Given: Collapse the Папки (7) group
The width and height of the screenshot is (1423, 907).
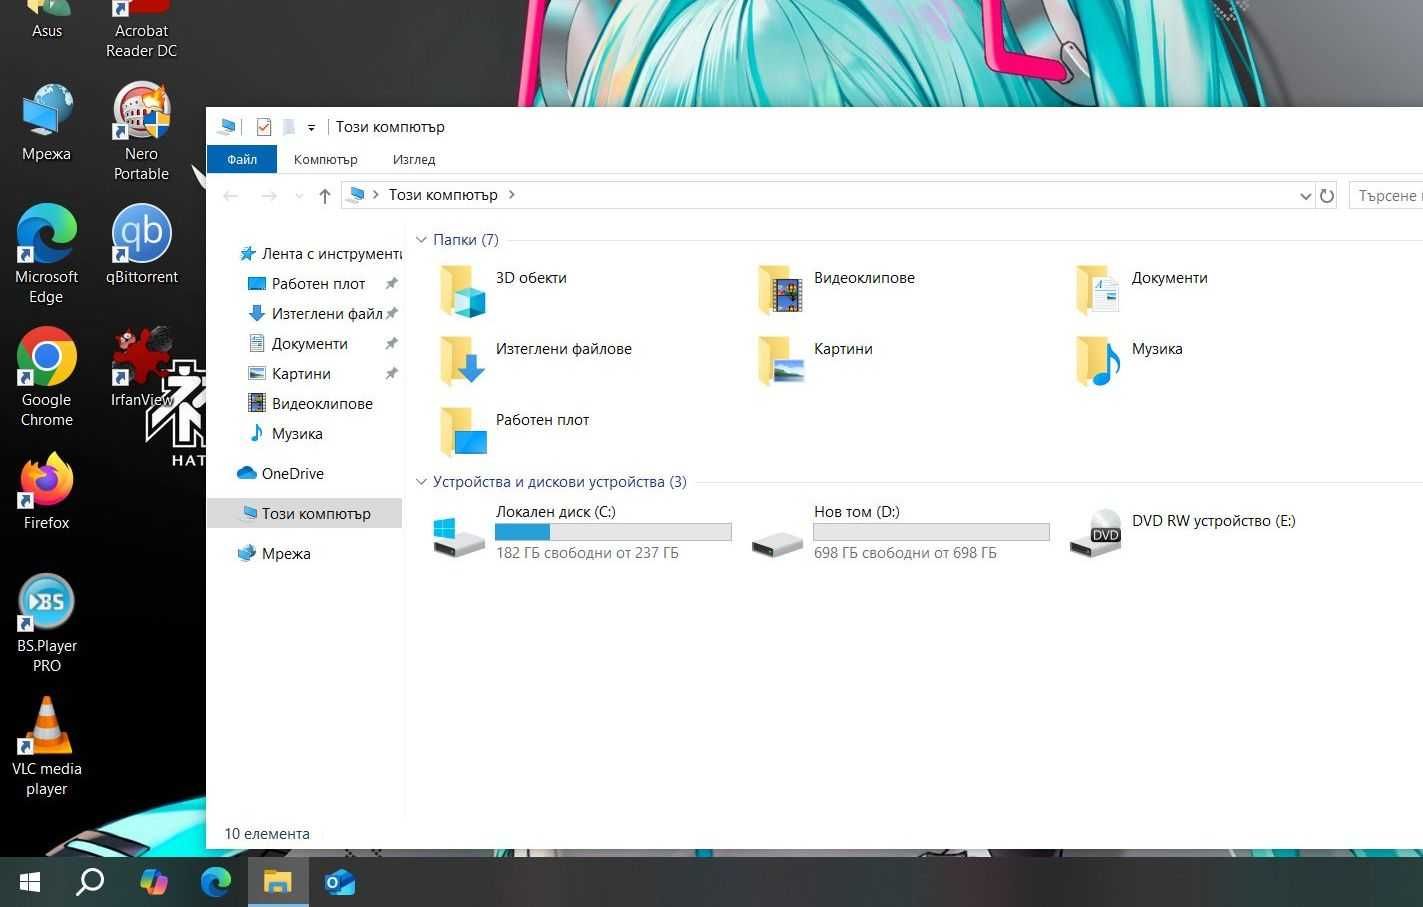Looking at the screenshot, I should tap(421, 240).
